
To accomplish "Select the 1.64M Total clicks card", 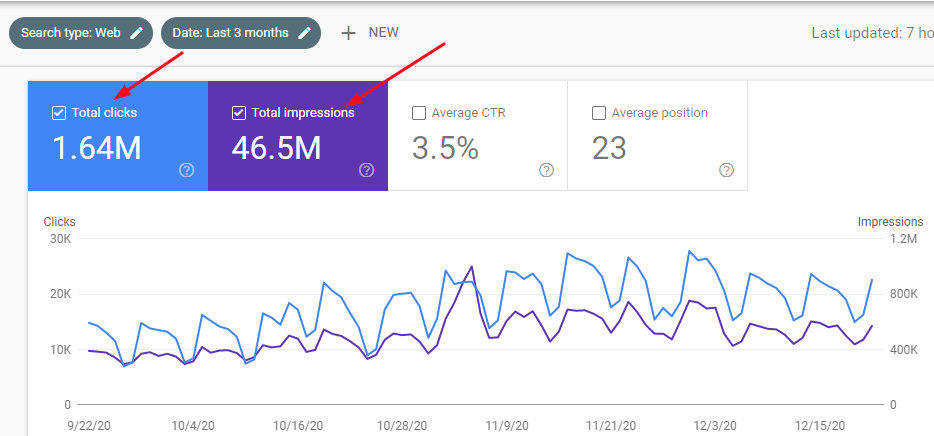I will [x=118, y=136].
